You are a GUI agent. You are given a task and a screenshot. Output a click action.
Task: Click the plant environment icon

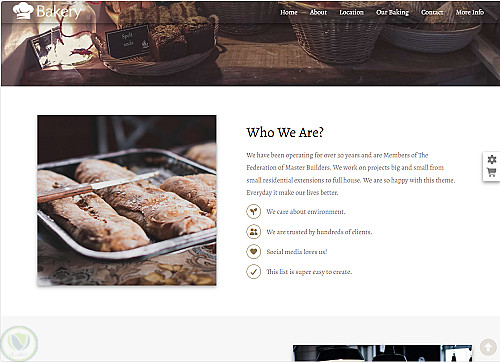point(253,211)
